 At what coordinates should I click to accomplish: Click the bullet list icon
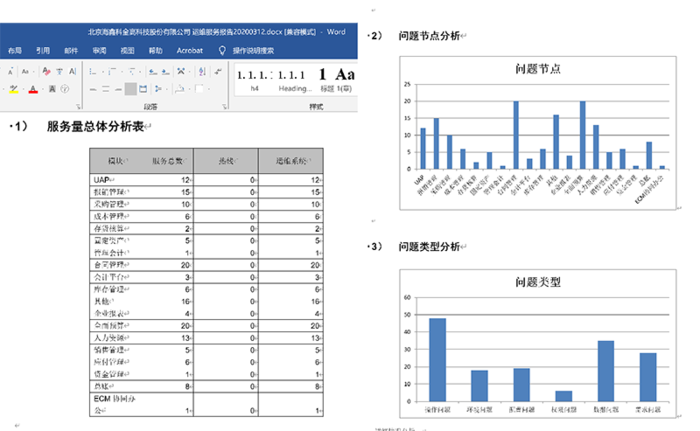pos(92,71)
